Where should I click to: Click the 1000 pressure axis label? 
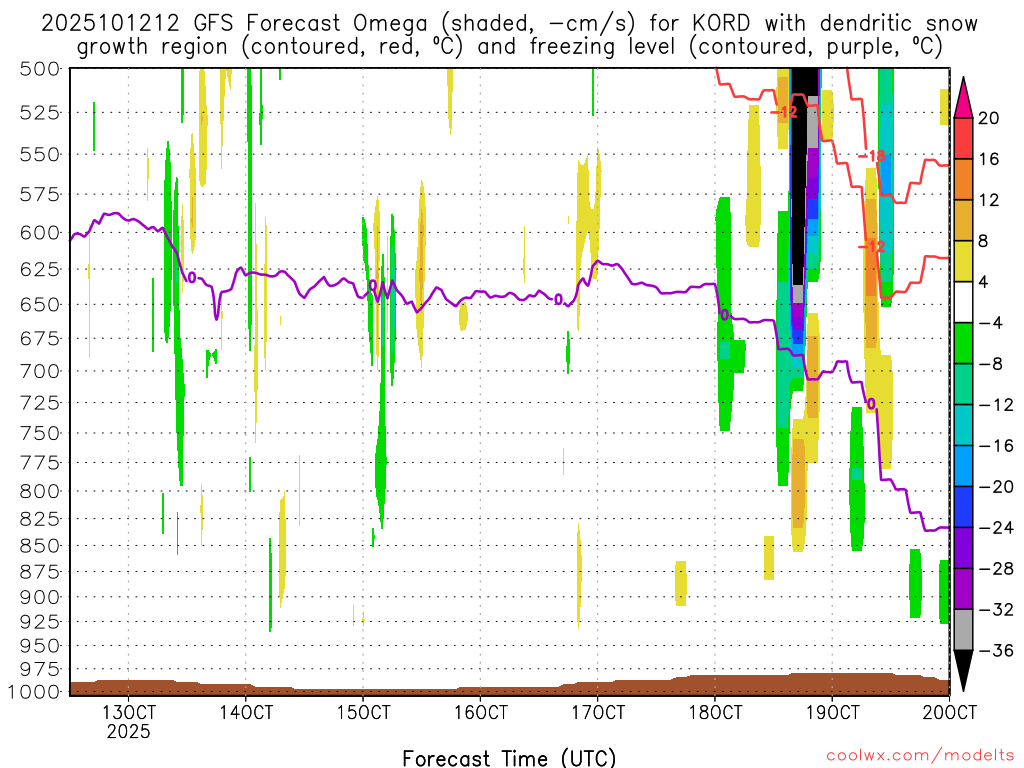[34, 692]
